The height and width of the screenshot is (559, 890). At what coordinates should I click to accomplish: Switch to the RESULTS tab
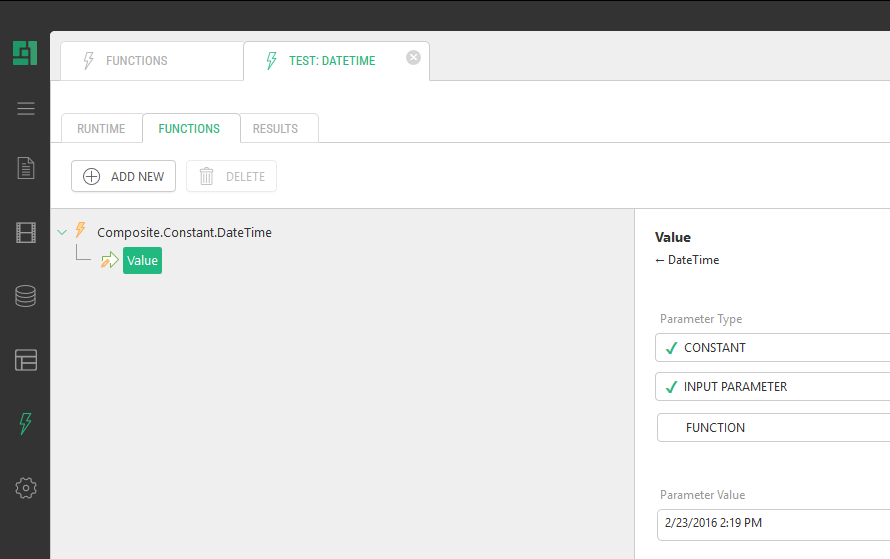pyautogui.click(x=275, y=129)
